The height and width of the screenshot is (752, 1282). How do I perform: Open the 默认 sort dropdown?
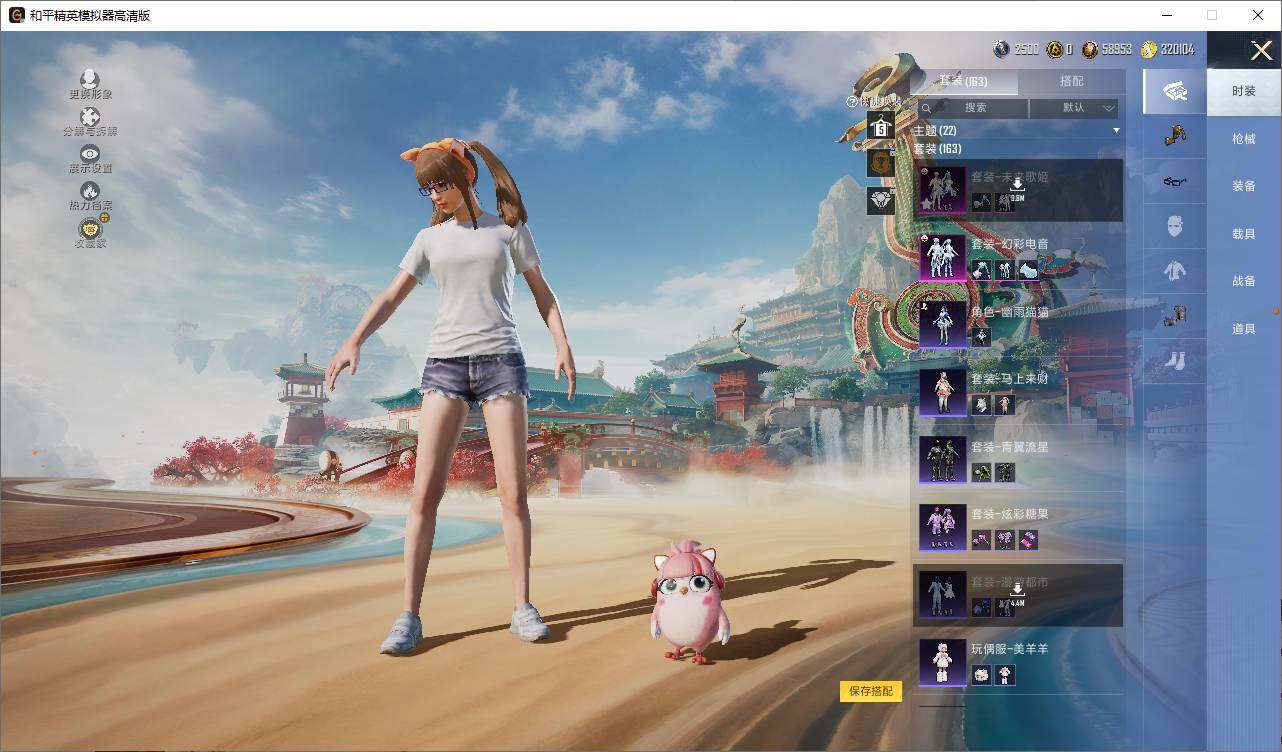tap(1074, 108)
